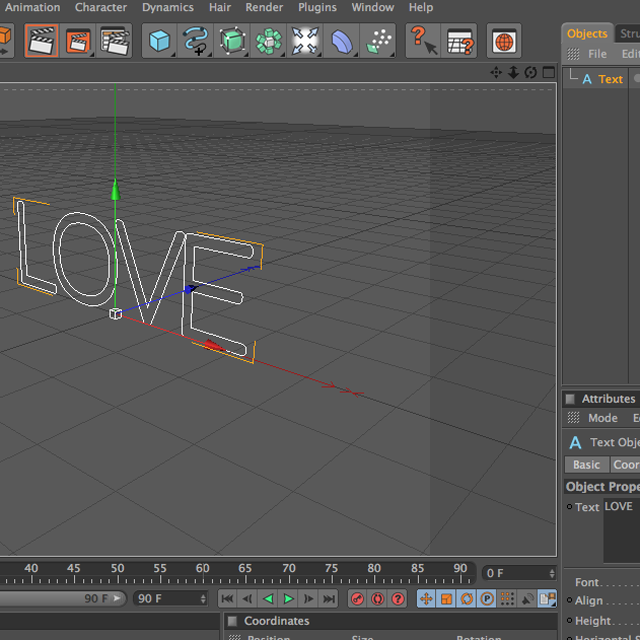This screenshot has height=640, width=640.
Task: Toggle position keyframe recording button
Action: (425, 599)
